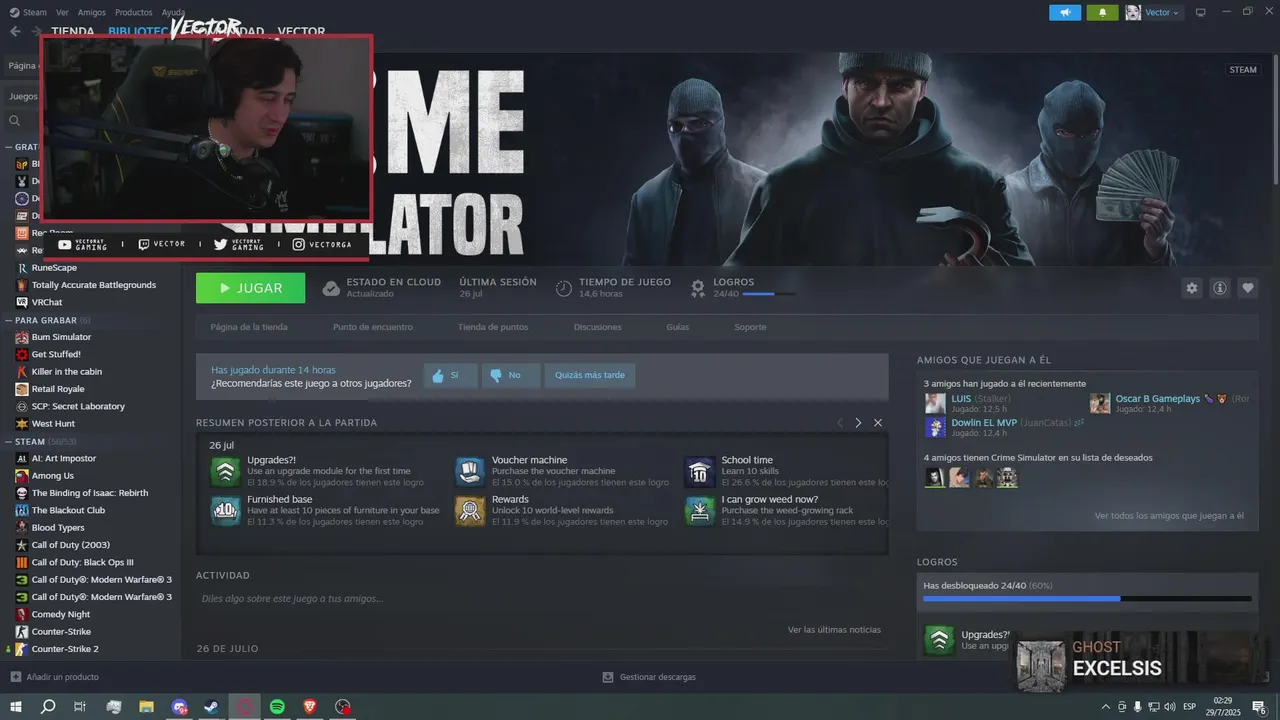Open the Discusiones tab
The width and height of the screenshot is (1280, 720).
(x=597, y=327)
